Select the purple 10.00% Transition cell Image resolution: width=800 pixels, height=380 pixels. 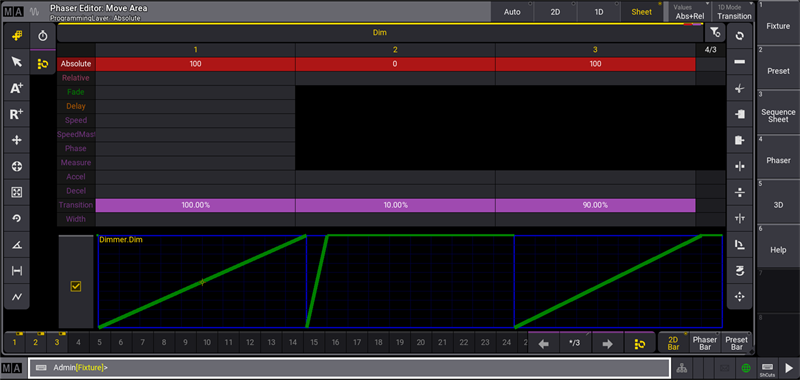click(395, 205)
